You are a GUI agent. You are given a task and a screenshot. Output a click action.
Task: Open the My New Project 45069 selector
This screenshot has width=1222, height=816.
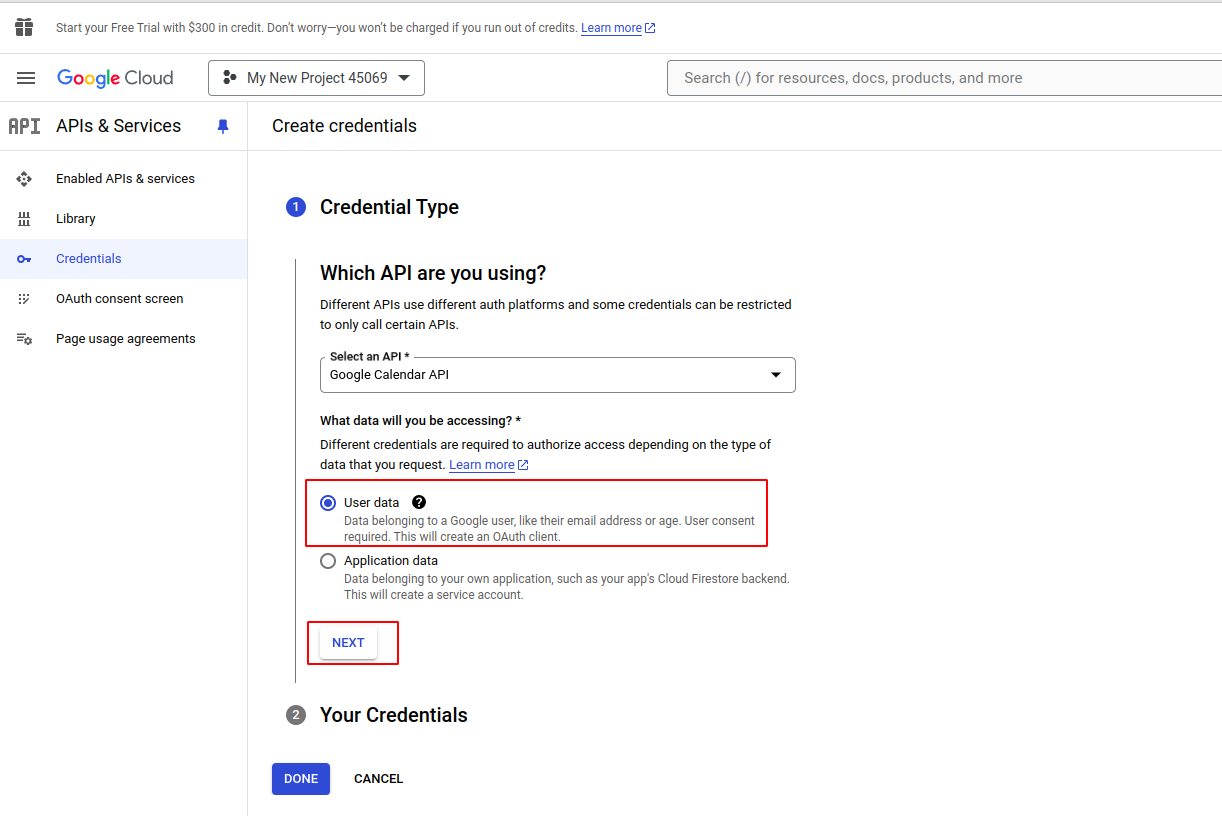coord(316,78)
